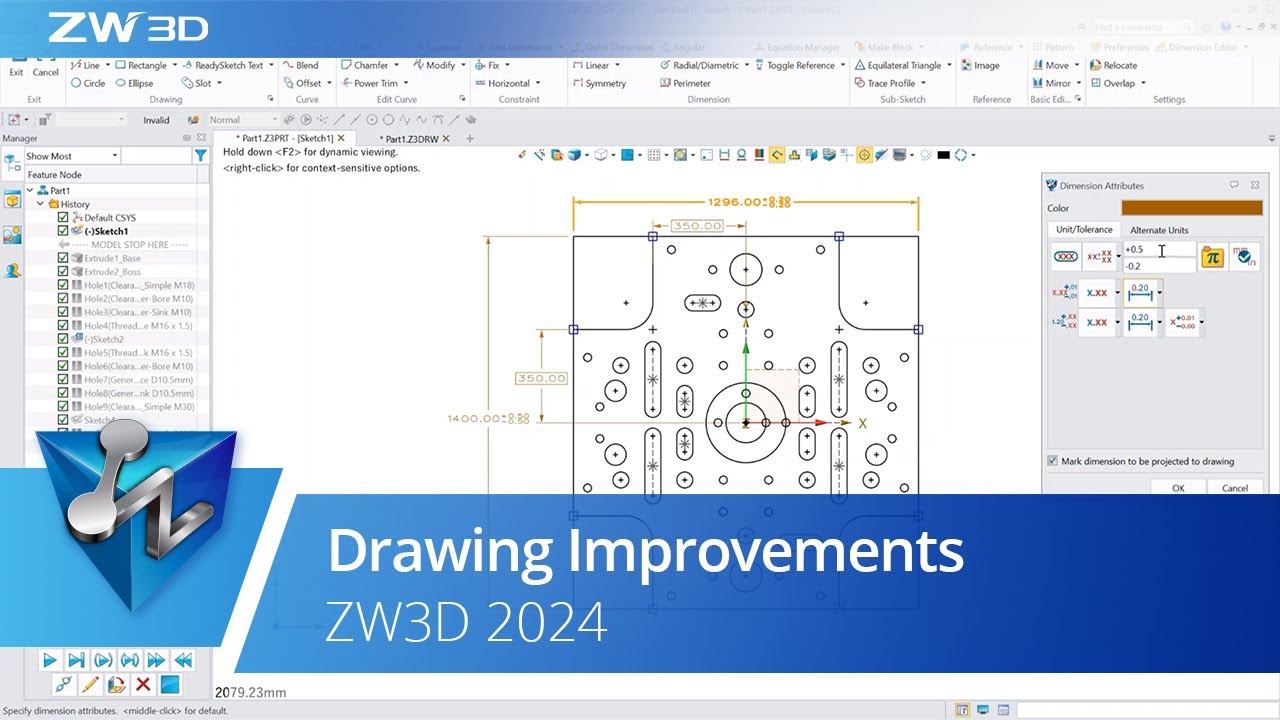This screenshot has width=1280, height=720.
Task: Toggle 'Mark dimension to be projected to drawing'
Action: [1052, 461]
